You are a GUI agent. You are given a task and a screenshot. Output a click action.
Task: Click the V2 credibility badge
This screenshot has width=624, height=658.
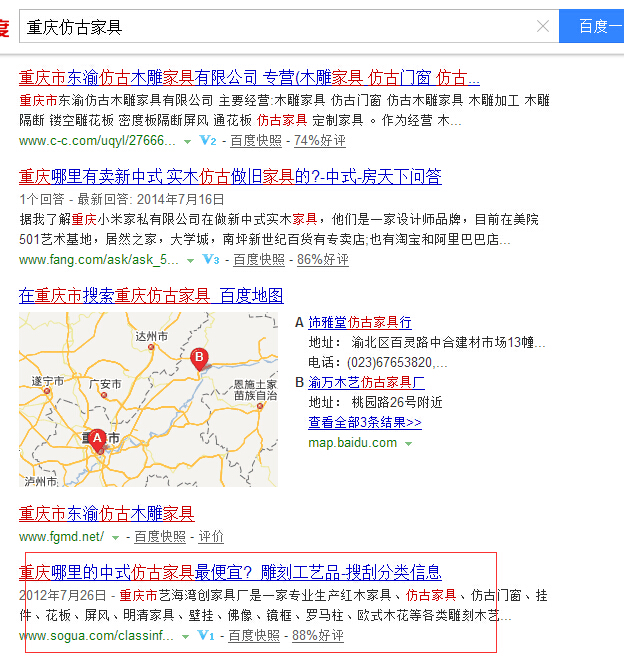(207, 140)
